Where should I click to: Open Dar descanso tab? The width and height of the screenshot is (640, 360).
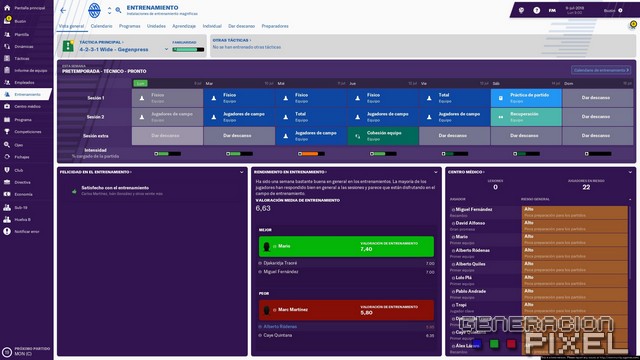[x=241, y=26]
